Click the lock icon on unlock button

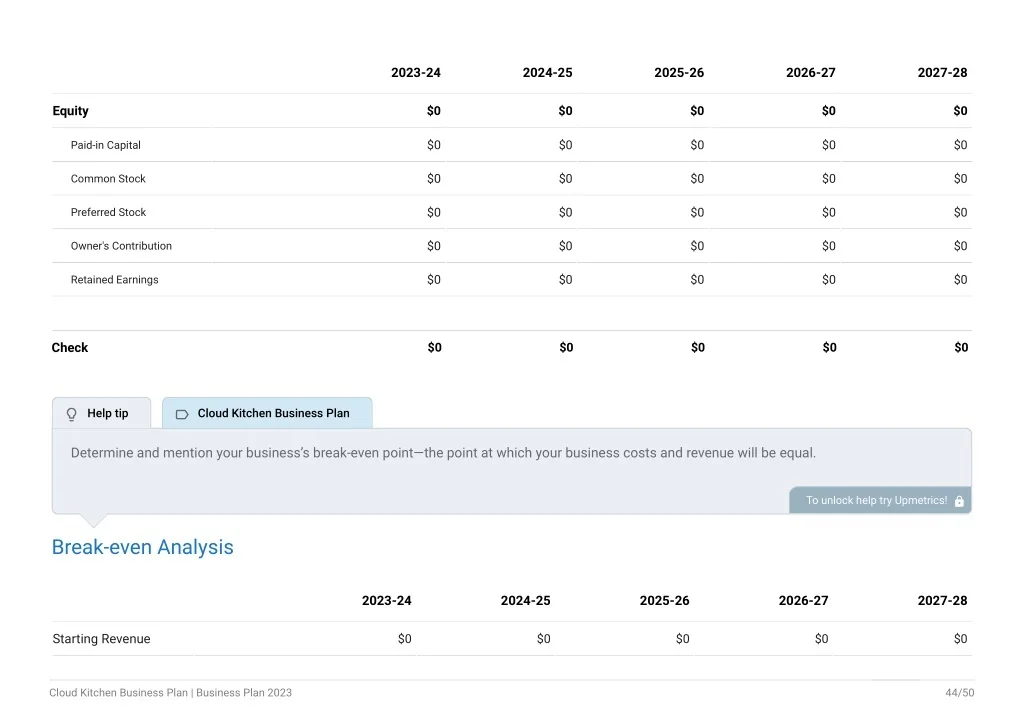(x=959, y=501)
